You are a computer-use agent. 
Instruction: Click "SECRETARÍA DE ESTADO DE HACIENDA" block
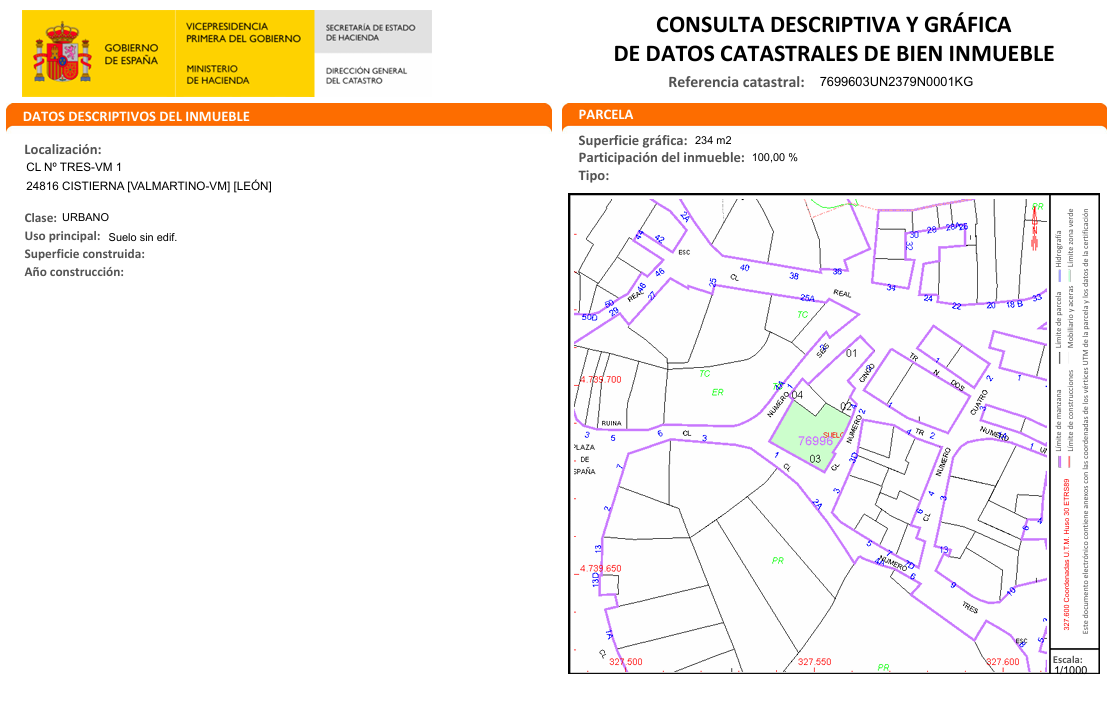[x=371, y=32]
